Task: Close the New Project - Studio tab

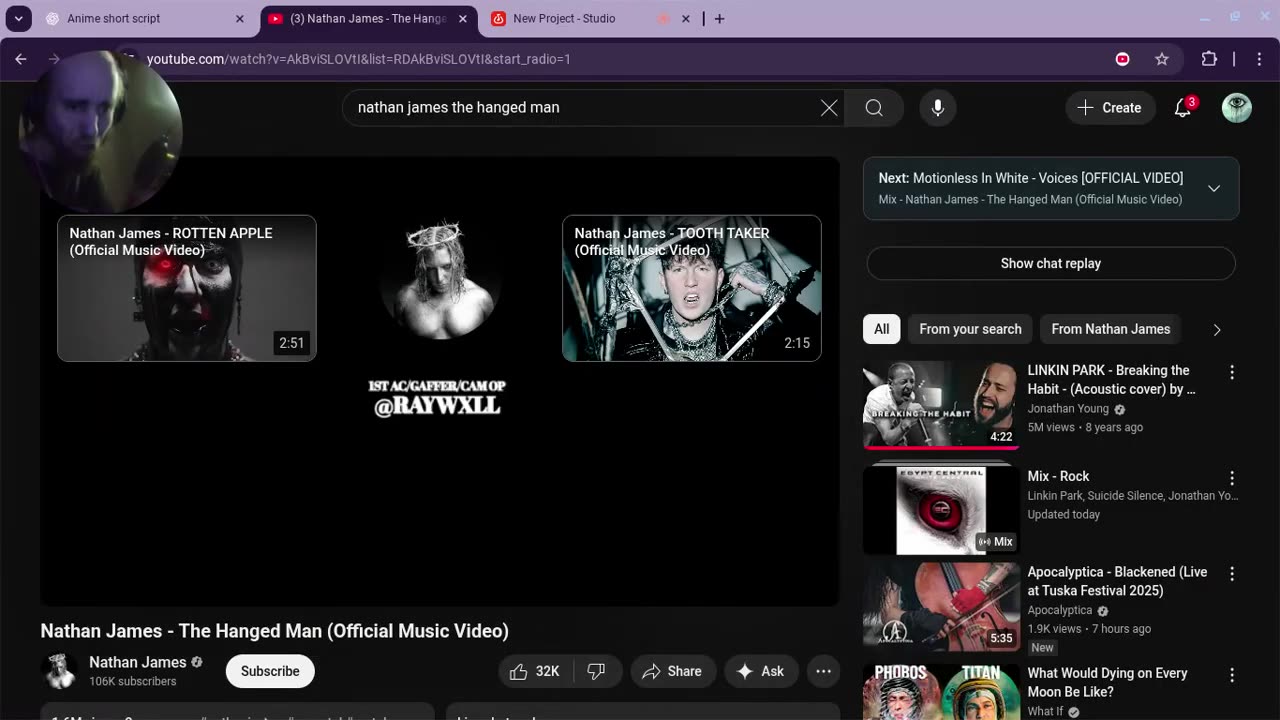Action: click(686, 18)
